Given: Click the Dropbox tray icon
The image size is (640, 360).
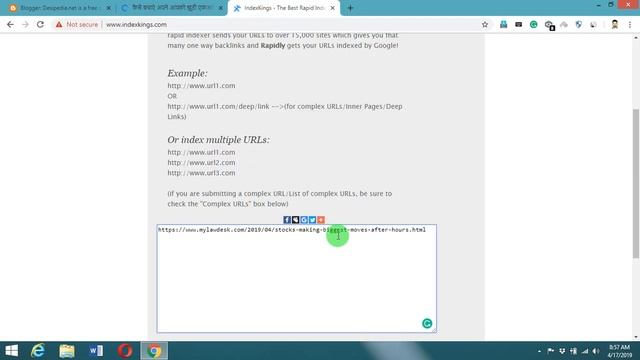Looking at the screenshot, I should (x=562, y=351).
